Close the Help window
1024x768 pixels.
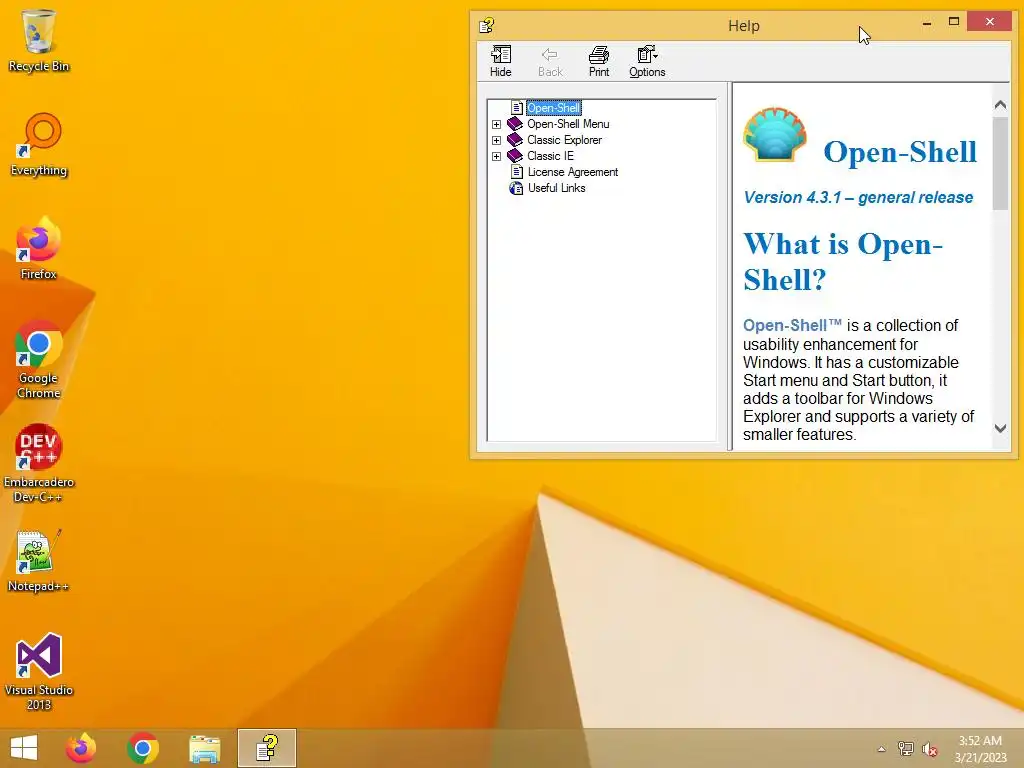[989, 22]
